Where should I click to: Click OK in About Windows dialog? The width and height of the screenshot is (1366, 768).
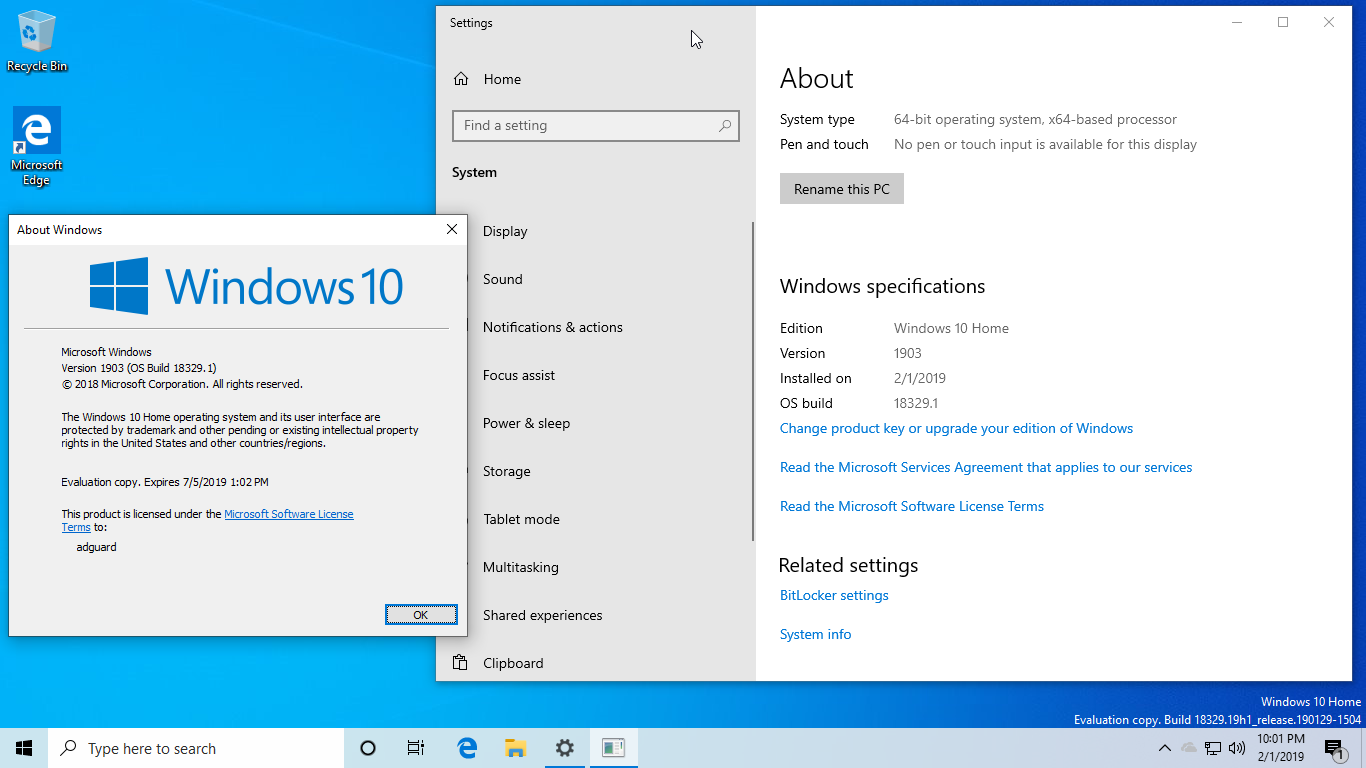click(x=421, y=615)
